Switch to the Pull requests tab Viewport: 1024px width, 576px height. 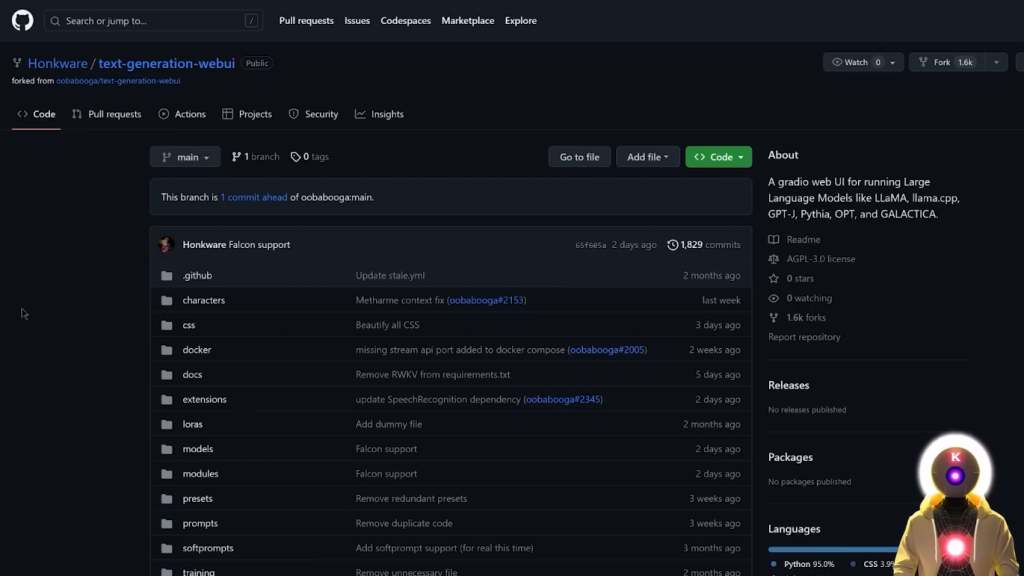click(x=106, y=114)
